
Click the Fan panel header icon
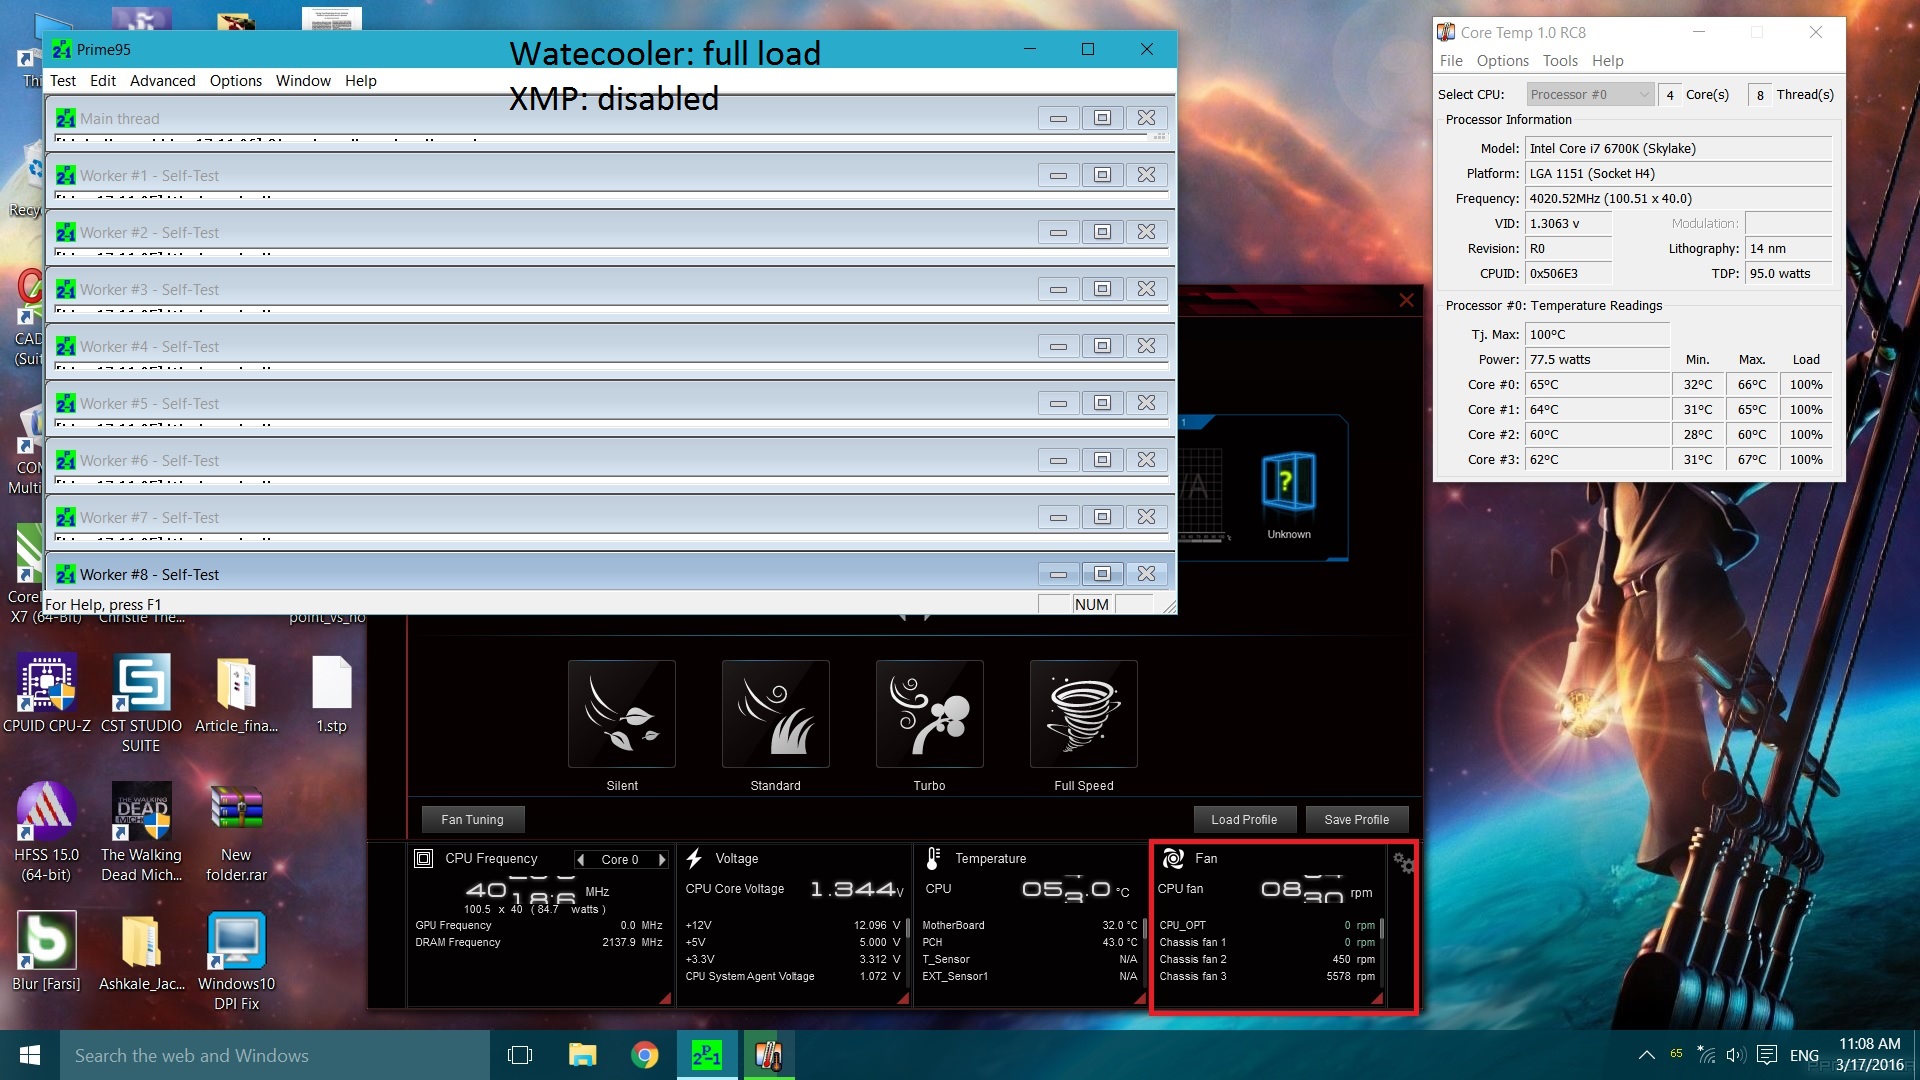1173,858
